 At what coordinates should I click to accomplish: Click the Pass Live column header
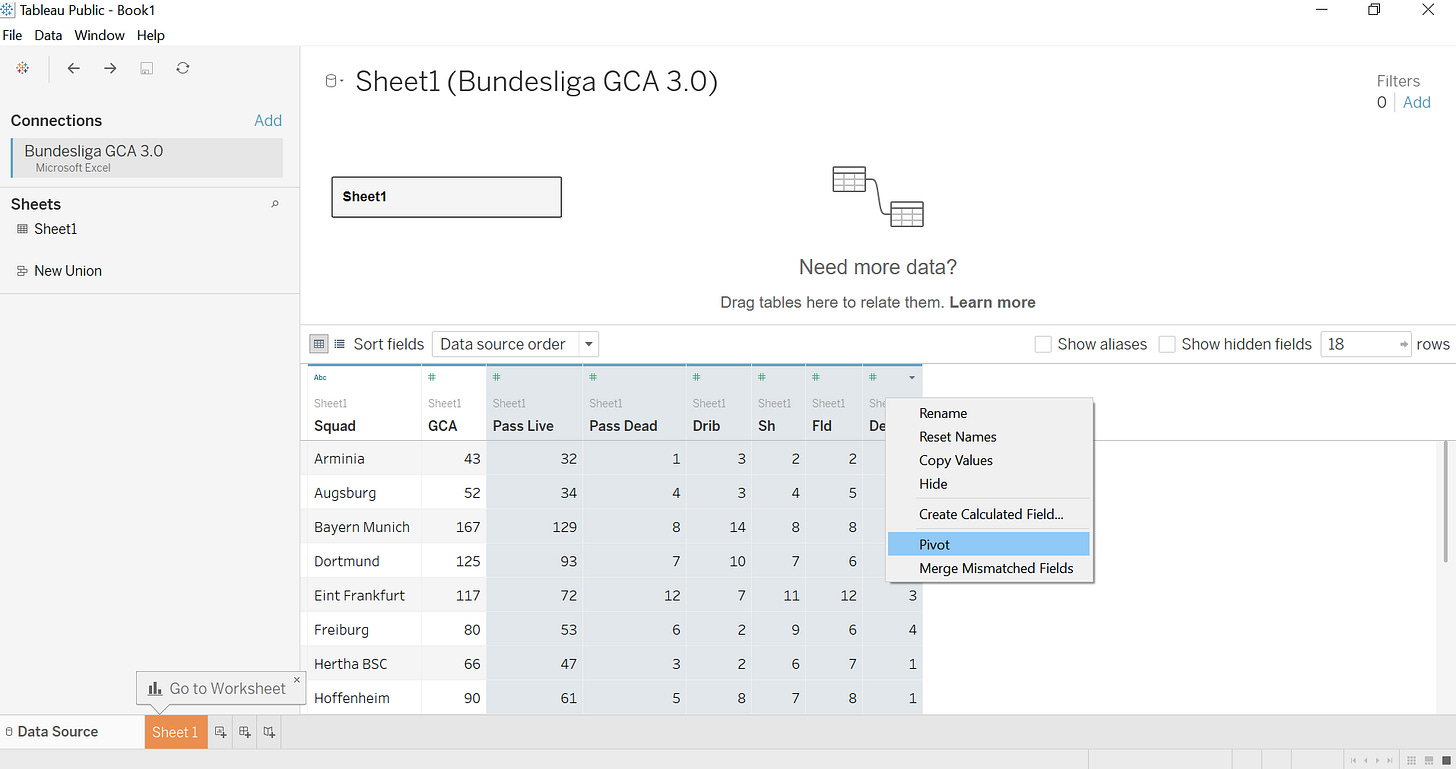click(534, 403)
